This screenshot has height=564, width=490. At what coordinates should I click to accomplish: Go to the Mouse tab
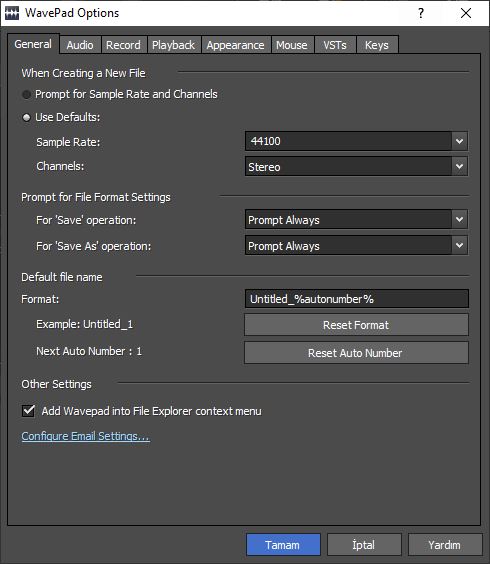click(292, 45)
